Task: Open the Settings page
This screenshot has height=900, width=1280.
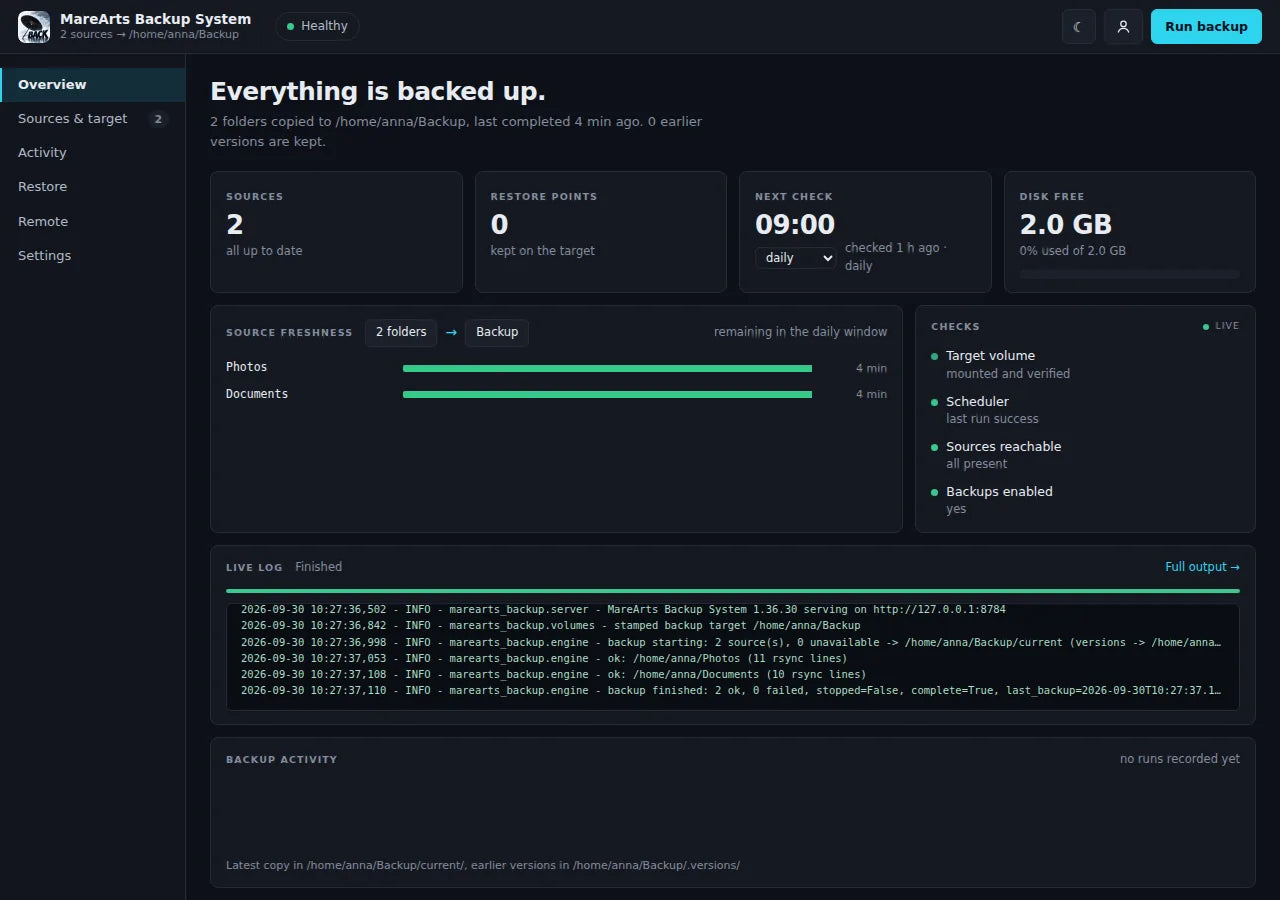Action: [93, 256]
